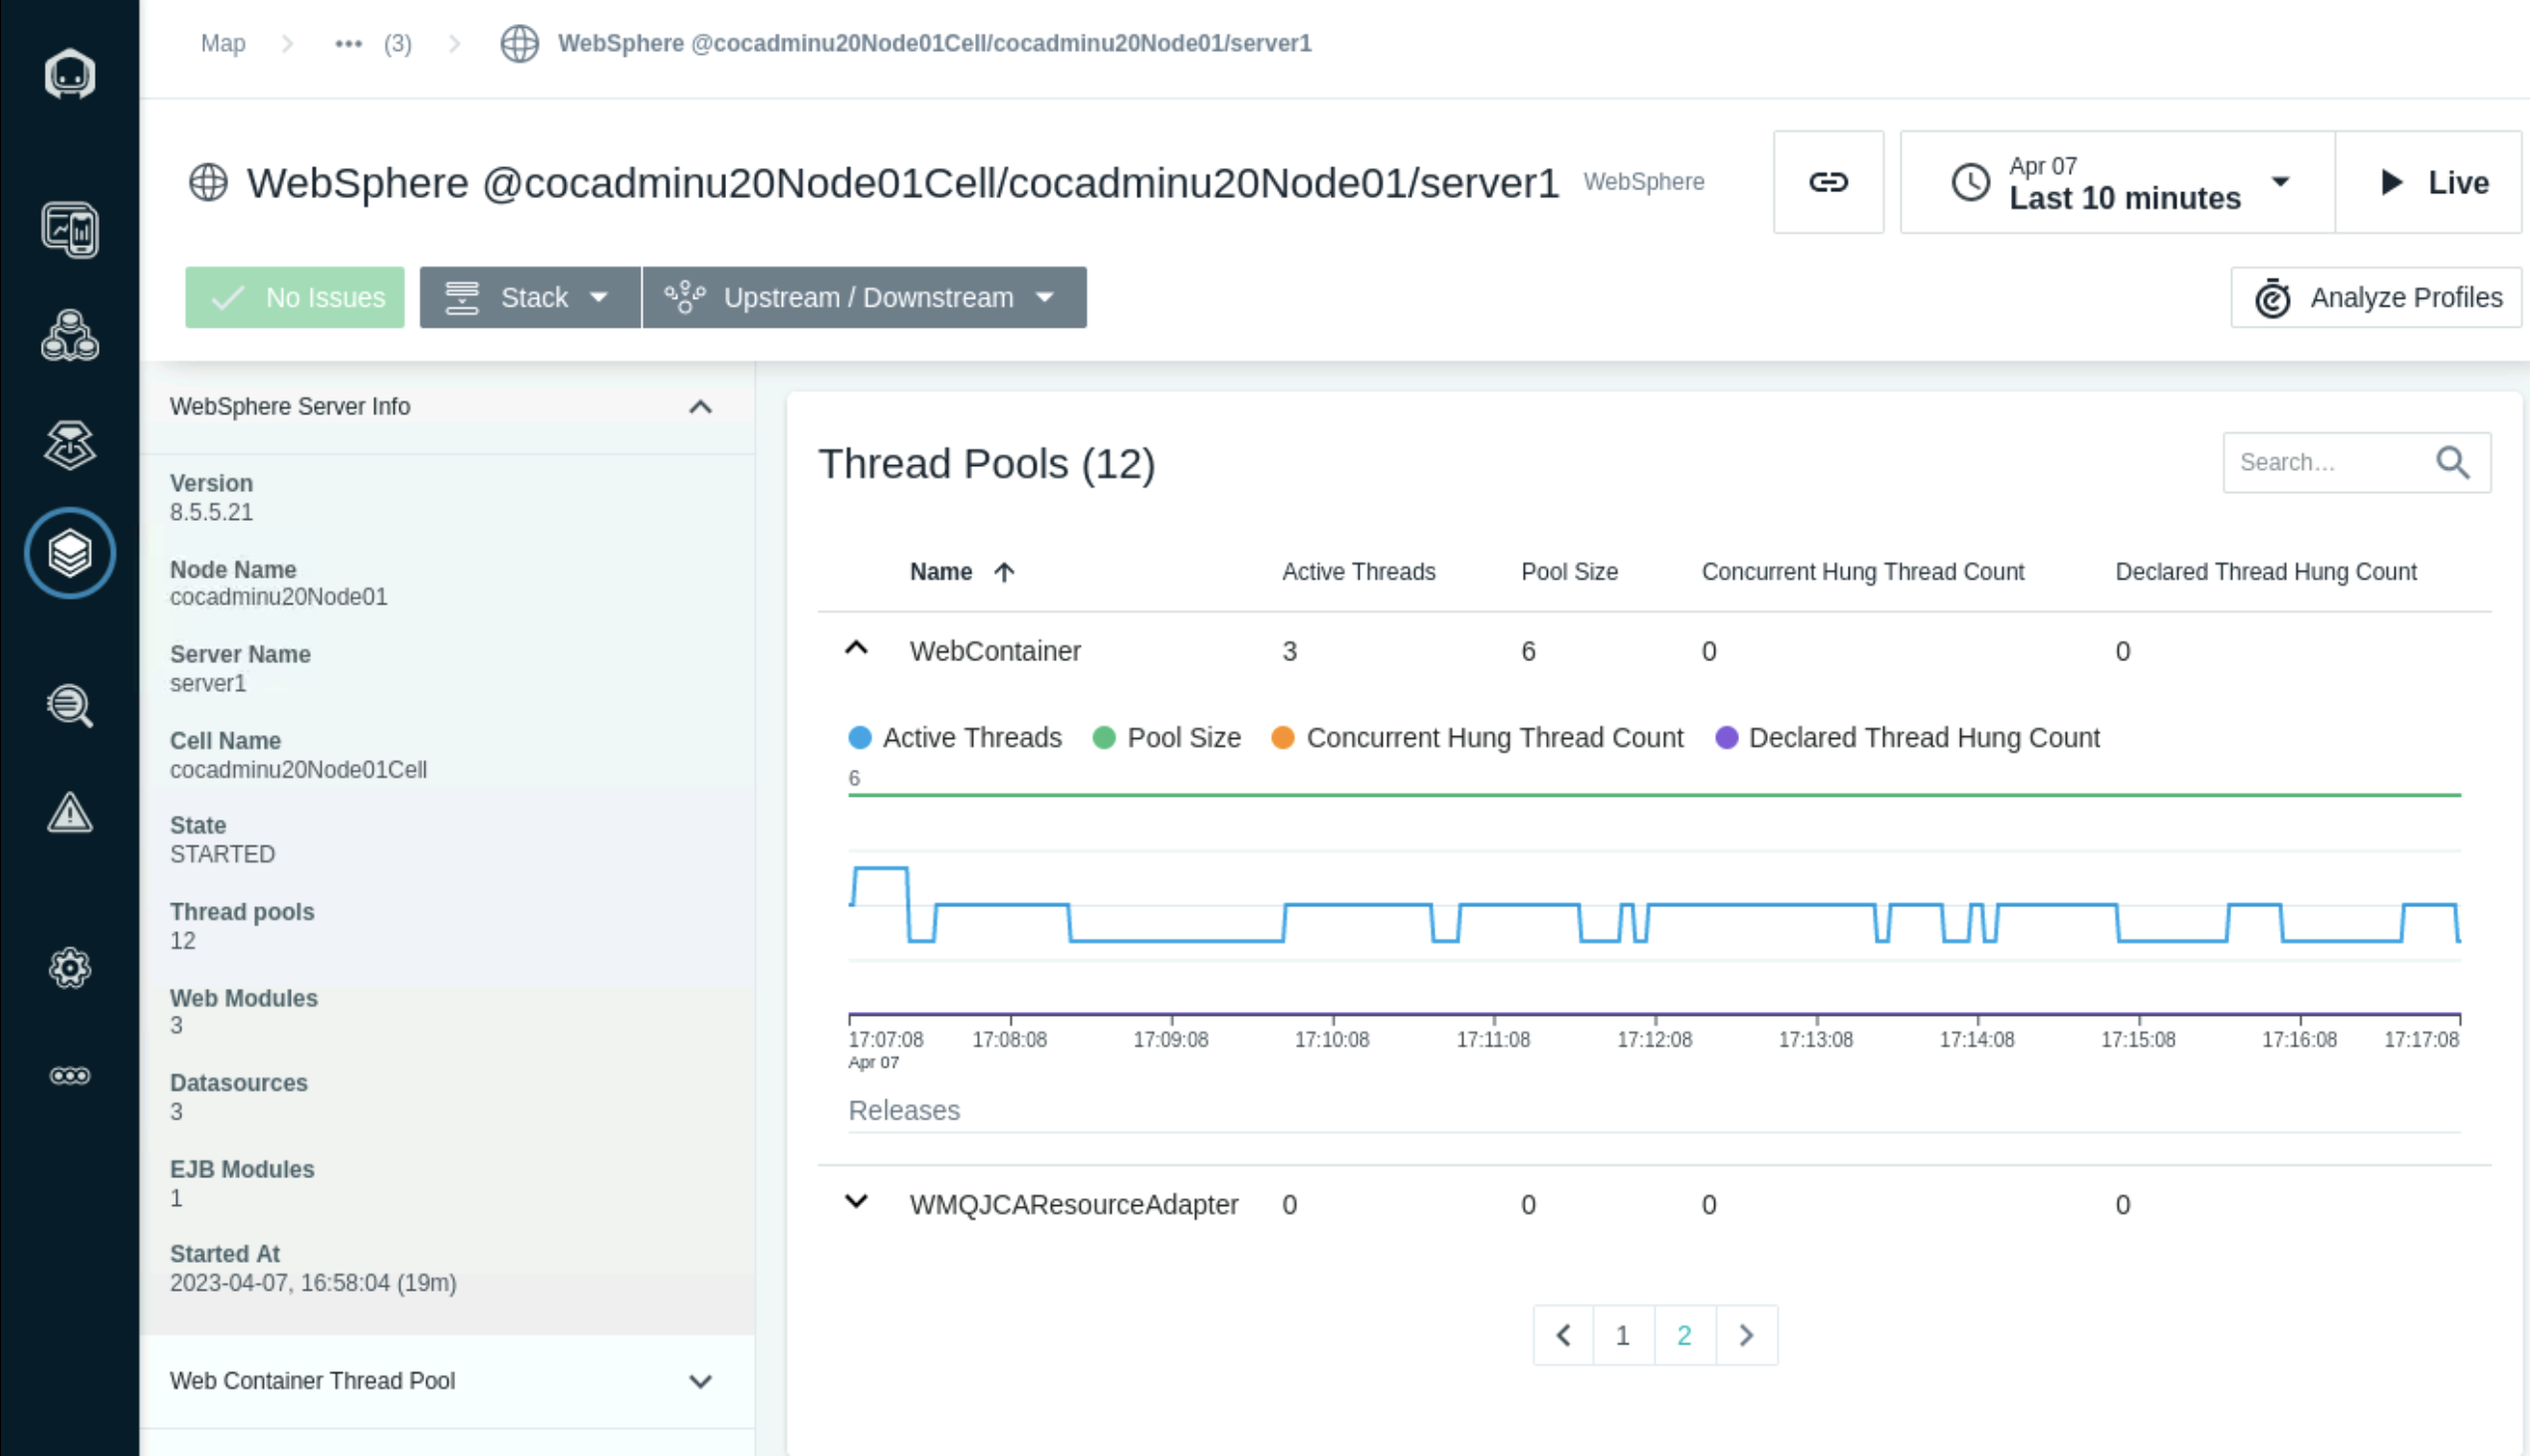Sort by Active Threads column header
Viewport: 2530px width, 1456px height.
pos(1359,572)
